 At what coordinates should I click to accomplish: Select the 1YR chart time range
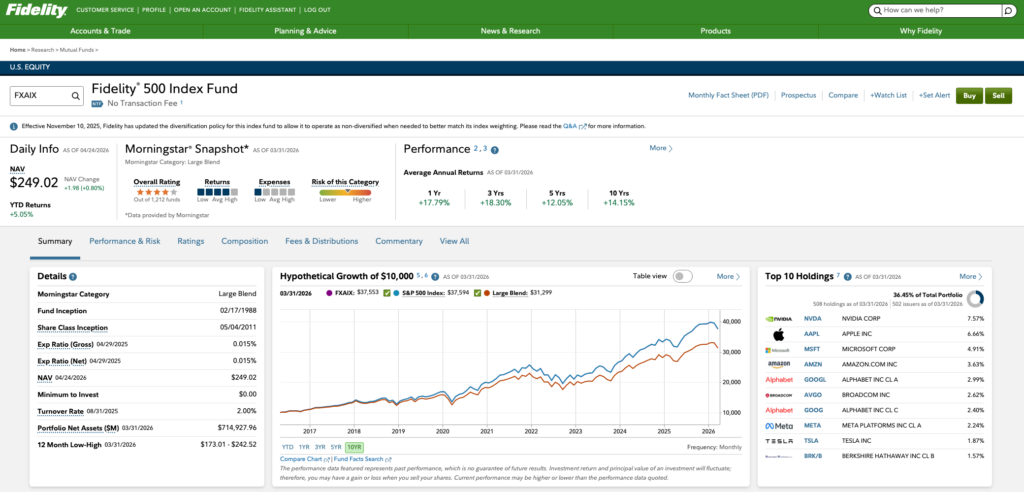point(304,447)
